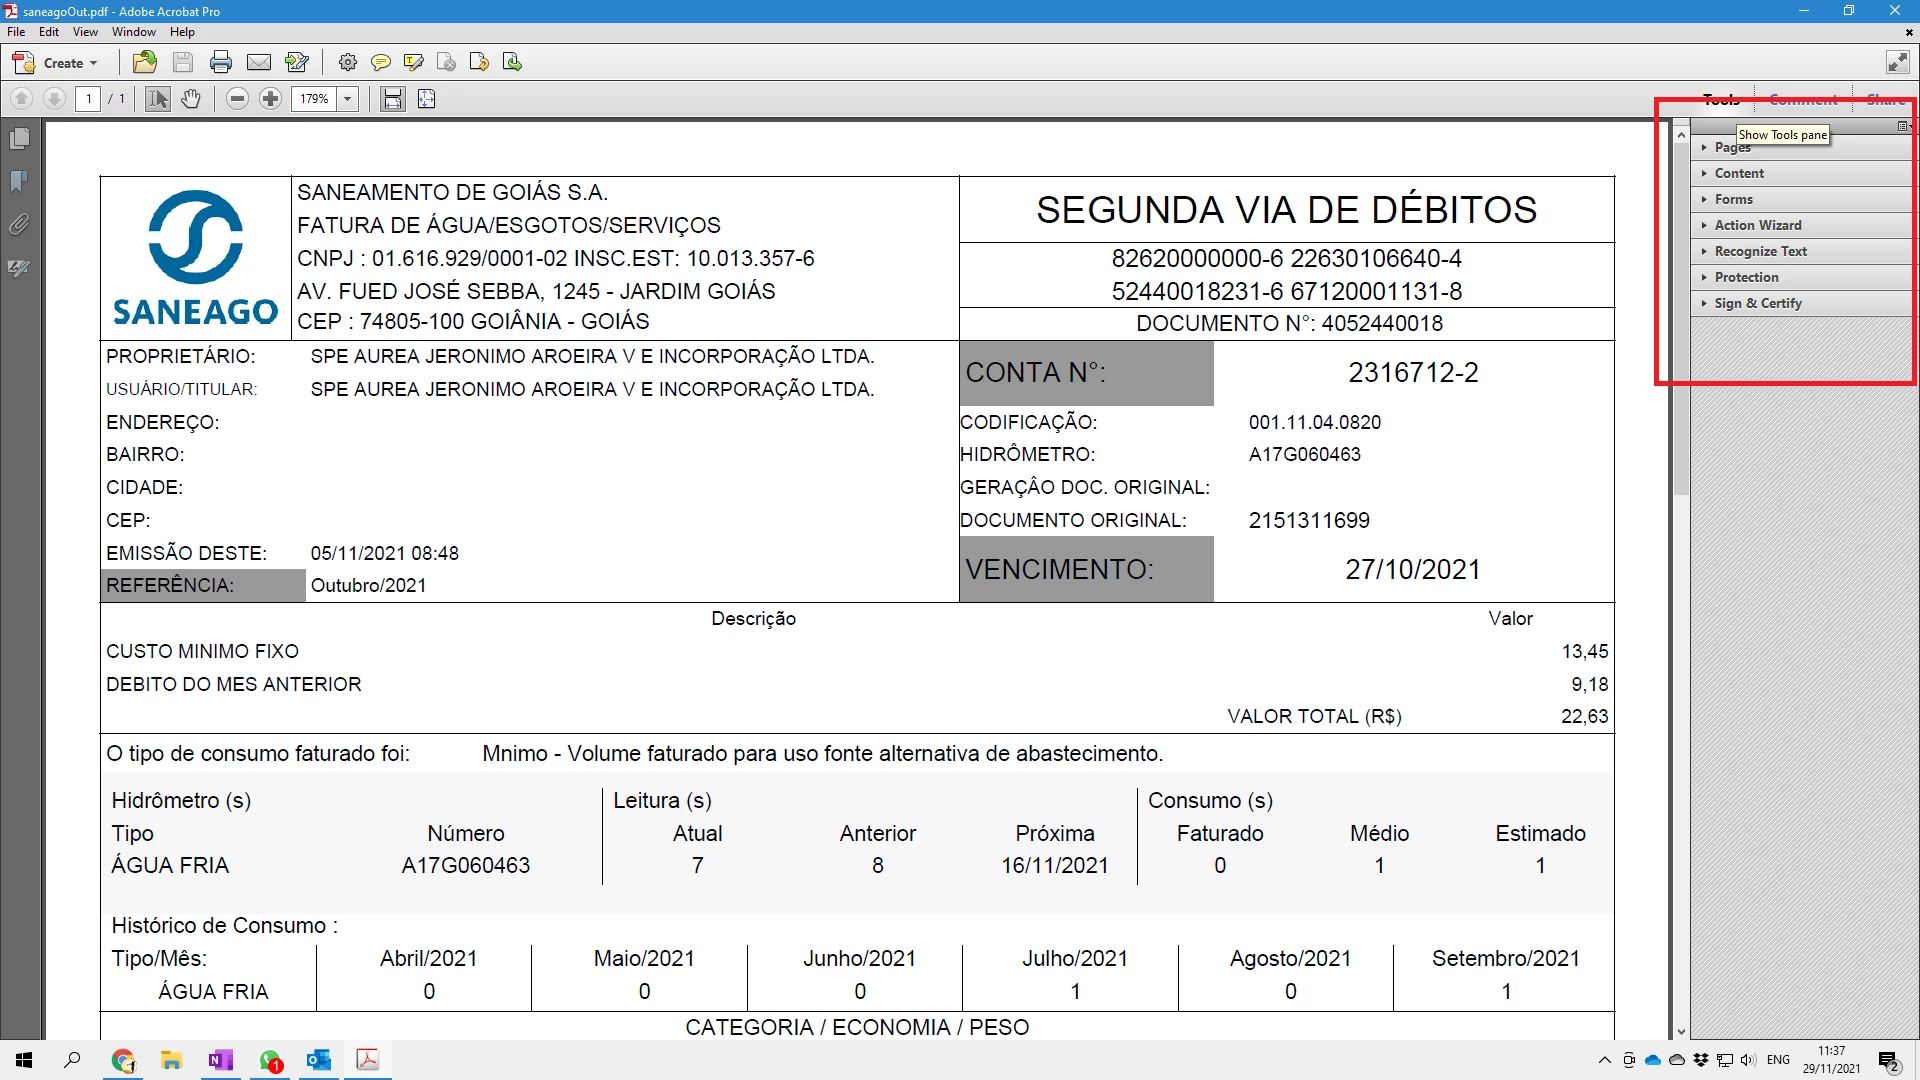
Task: Click the page number input field
Action: (89, 98)
